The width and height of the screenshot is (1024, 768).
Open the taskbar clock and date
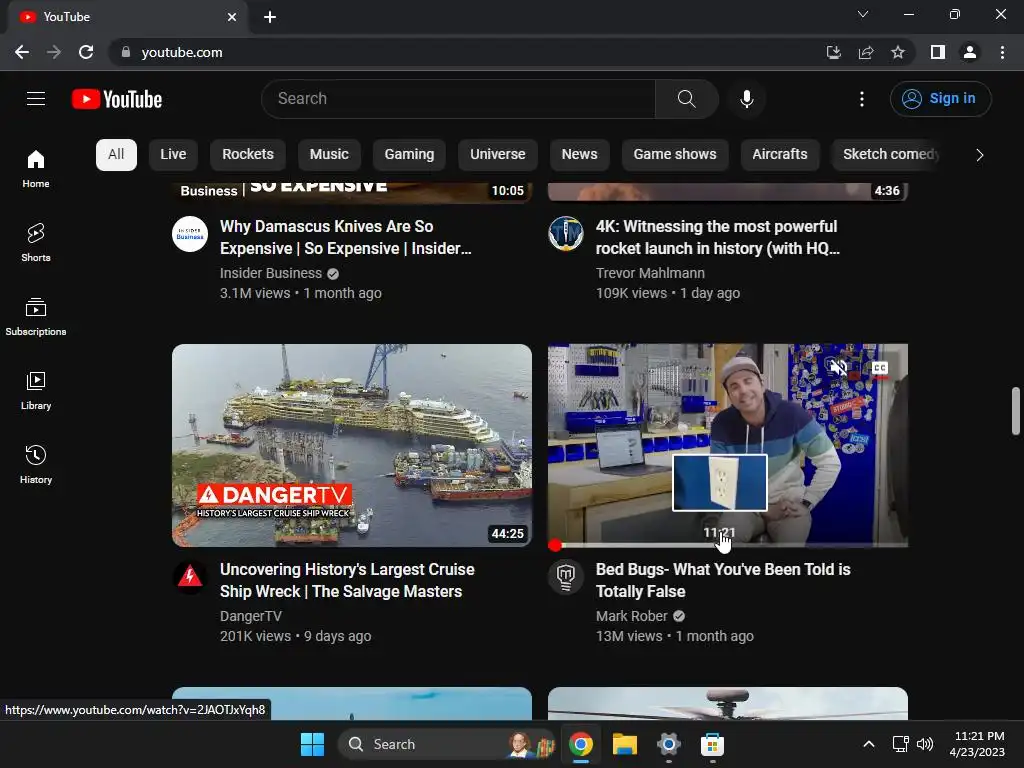(978, 744)
